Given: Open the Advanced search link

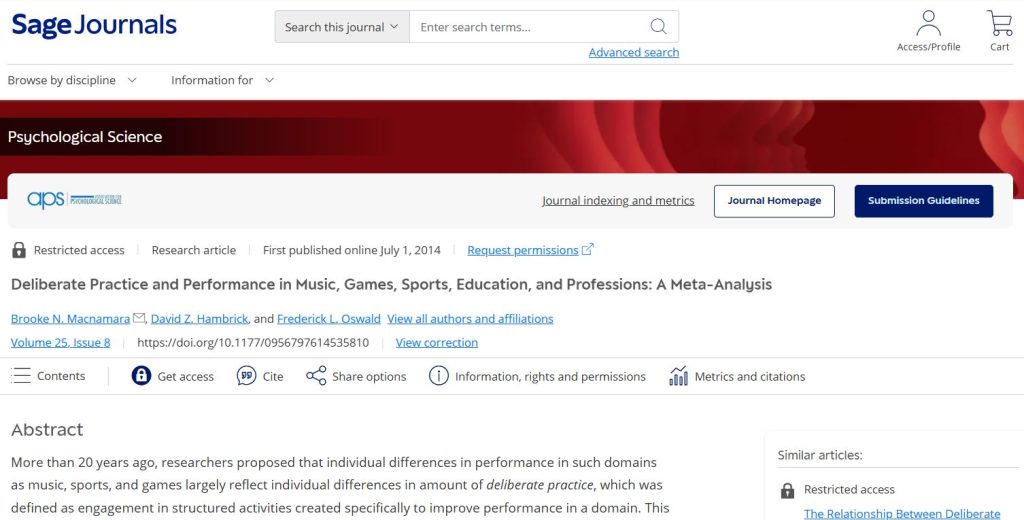Looking at the screenshot, I should [x=633, y=52].
